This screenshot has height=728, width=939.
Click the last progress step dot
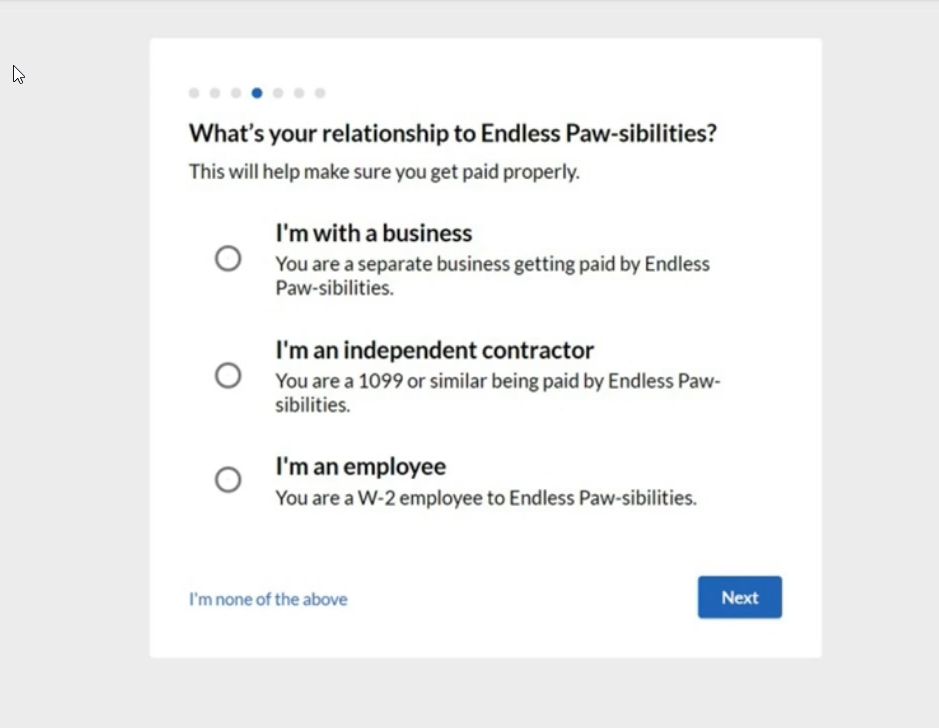click(x=320, y=93)
